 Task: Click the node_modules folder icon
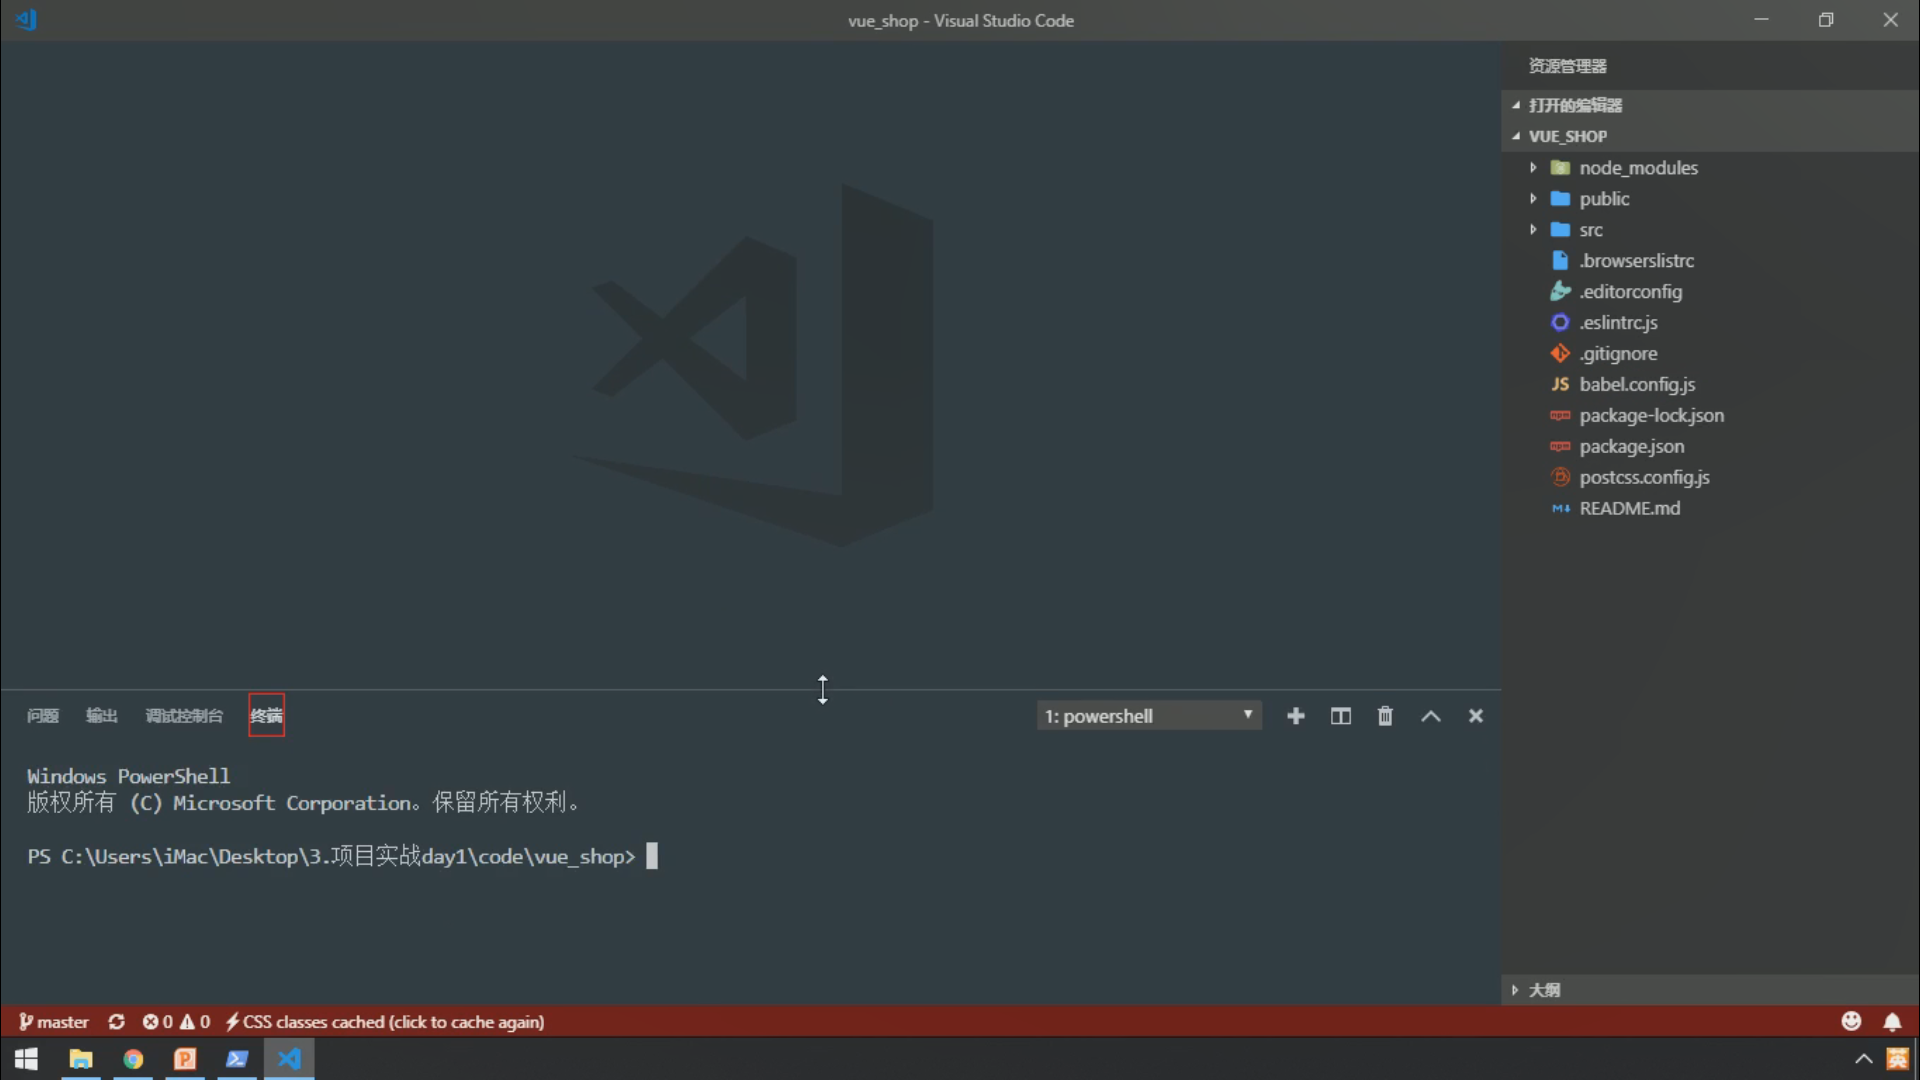(1560, 168)
